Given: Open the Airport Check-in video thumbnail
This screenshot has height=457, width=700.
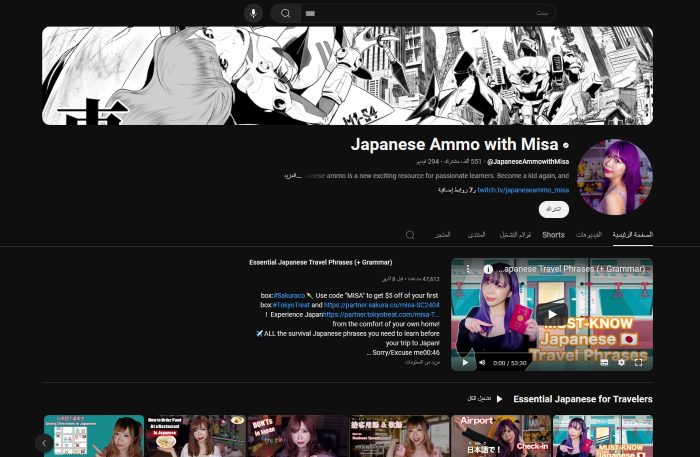Looking at the screenshot, I should click(x=500, y=435).
